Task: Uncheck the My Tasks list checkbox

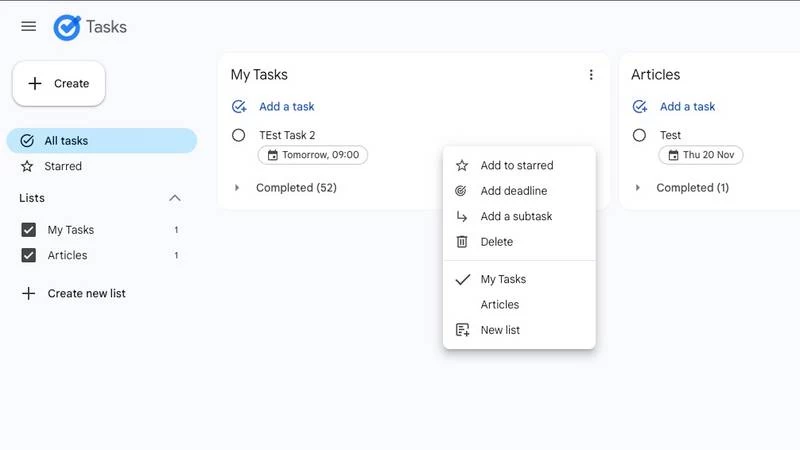Action: click(x=29, y=230)
